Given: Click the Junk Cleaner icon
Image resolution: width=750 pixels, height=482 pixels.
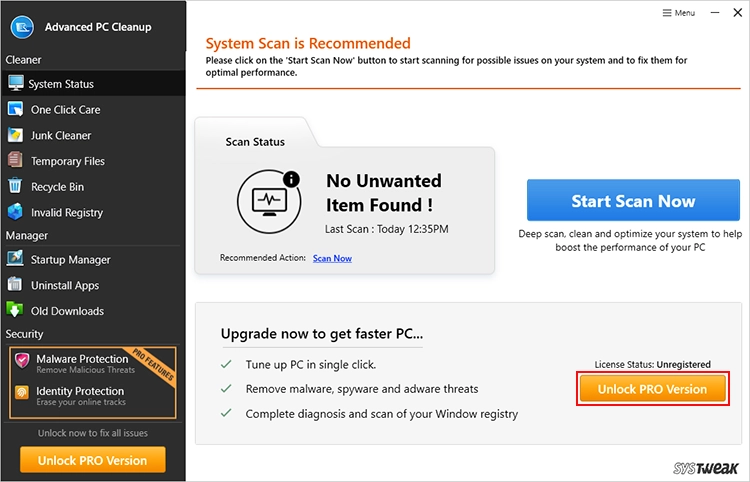Looking at the screenshot, I should [x=15, y=135].
